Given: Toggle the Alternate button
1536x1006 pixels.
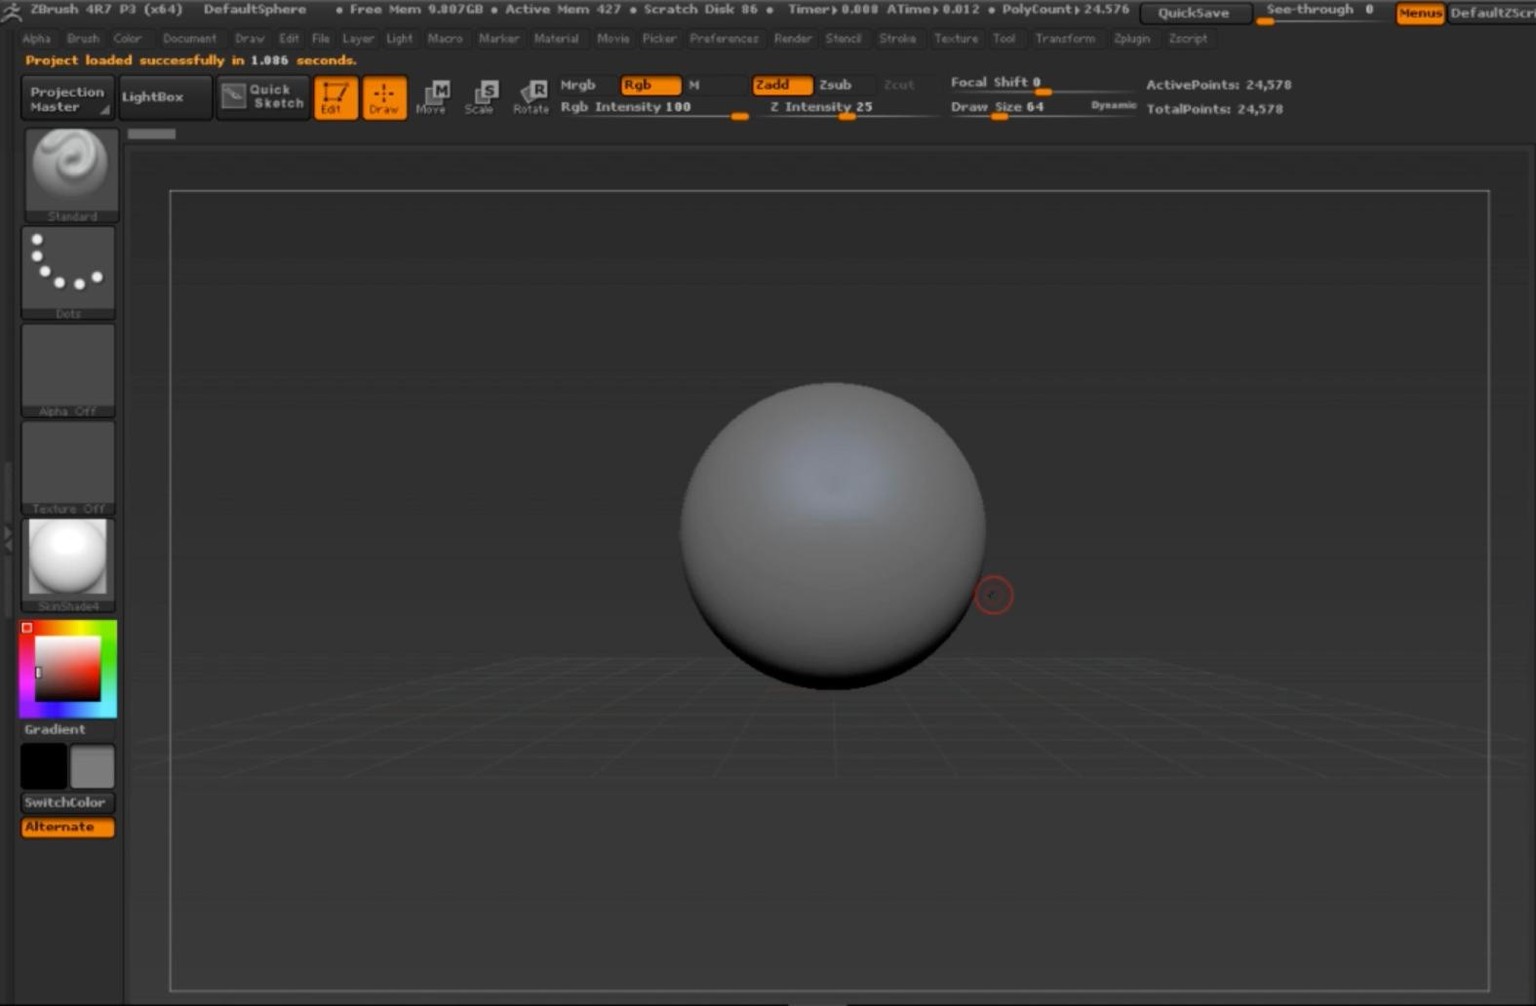Looking at the screenshot, I should tap(67, 827).
